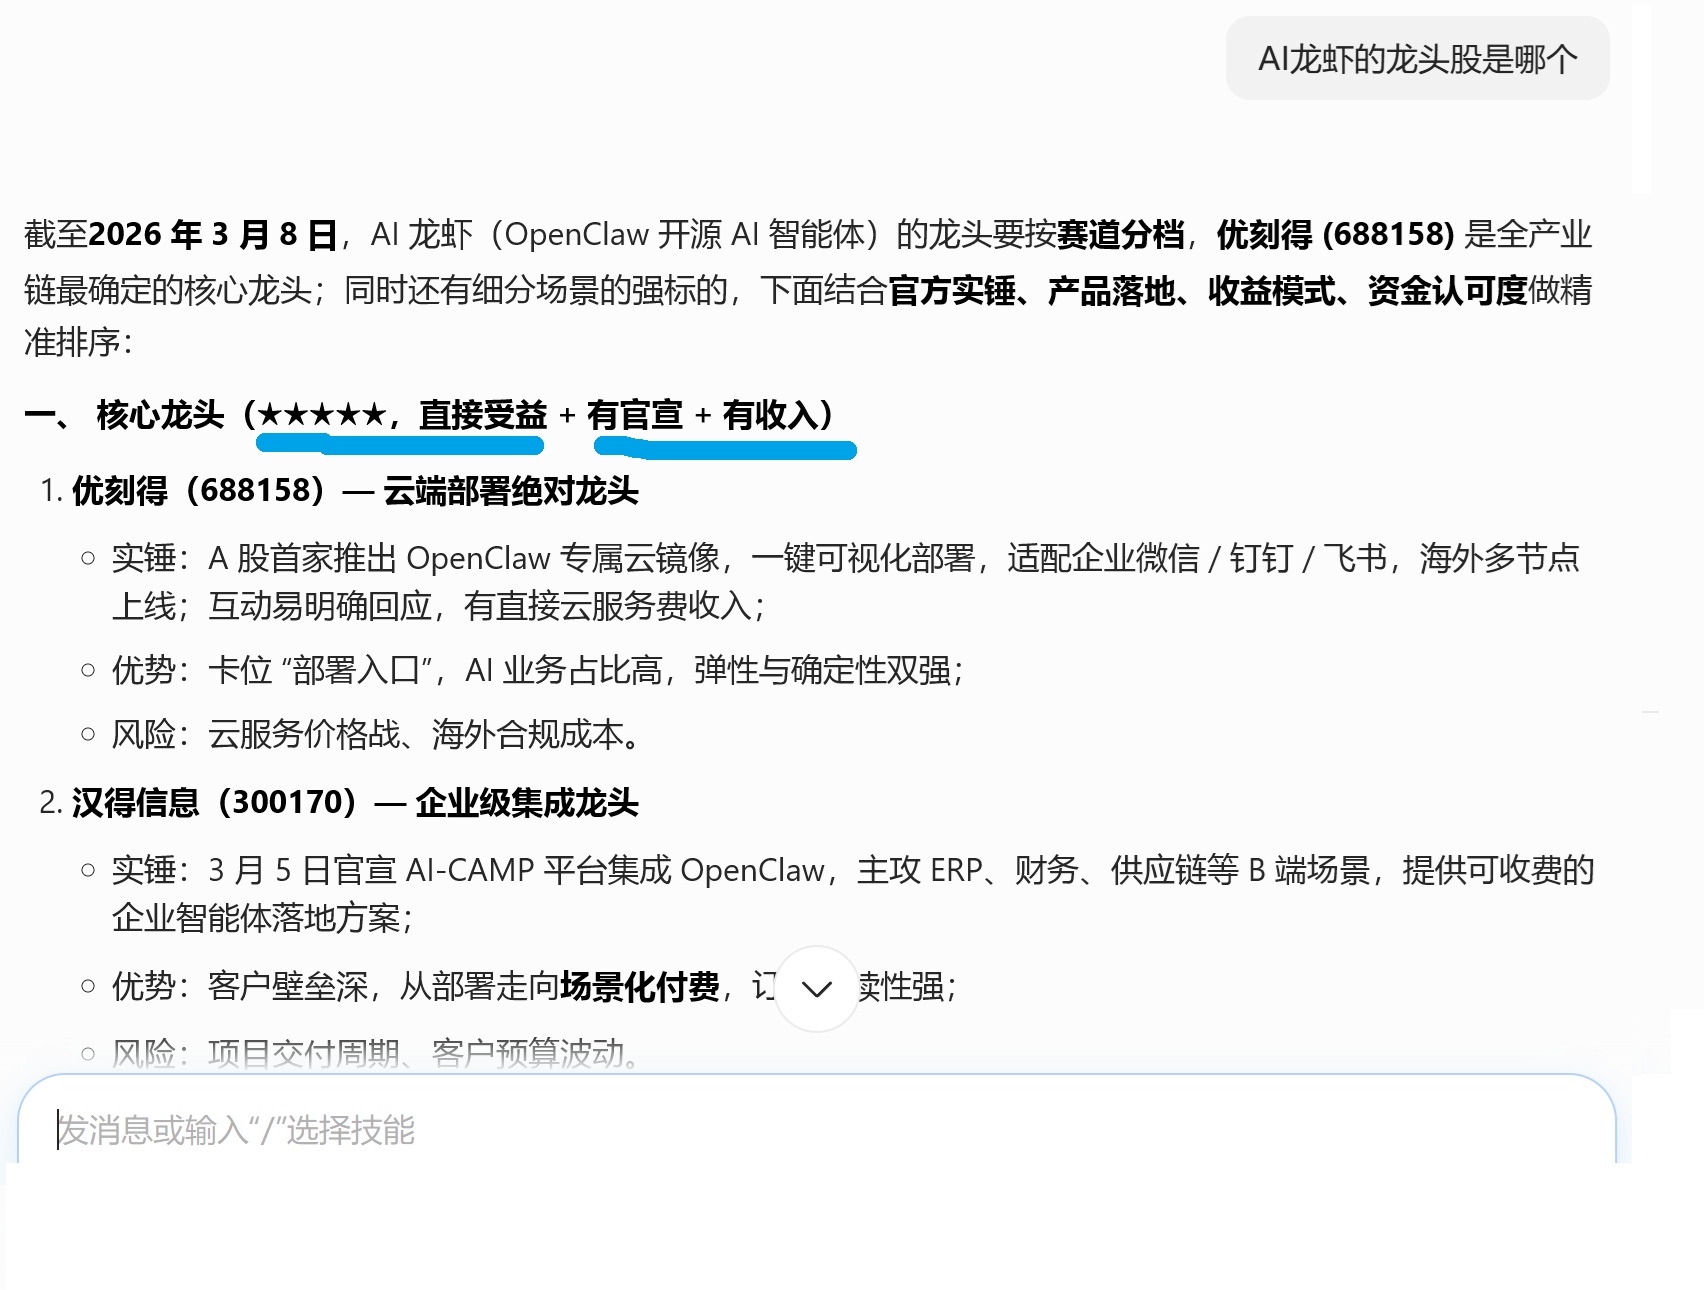This screenshot has width=1704, height=1290.
Task: Click the text "直接受益" in section heading
Action: pos(483,414)
